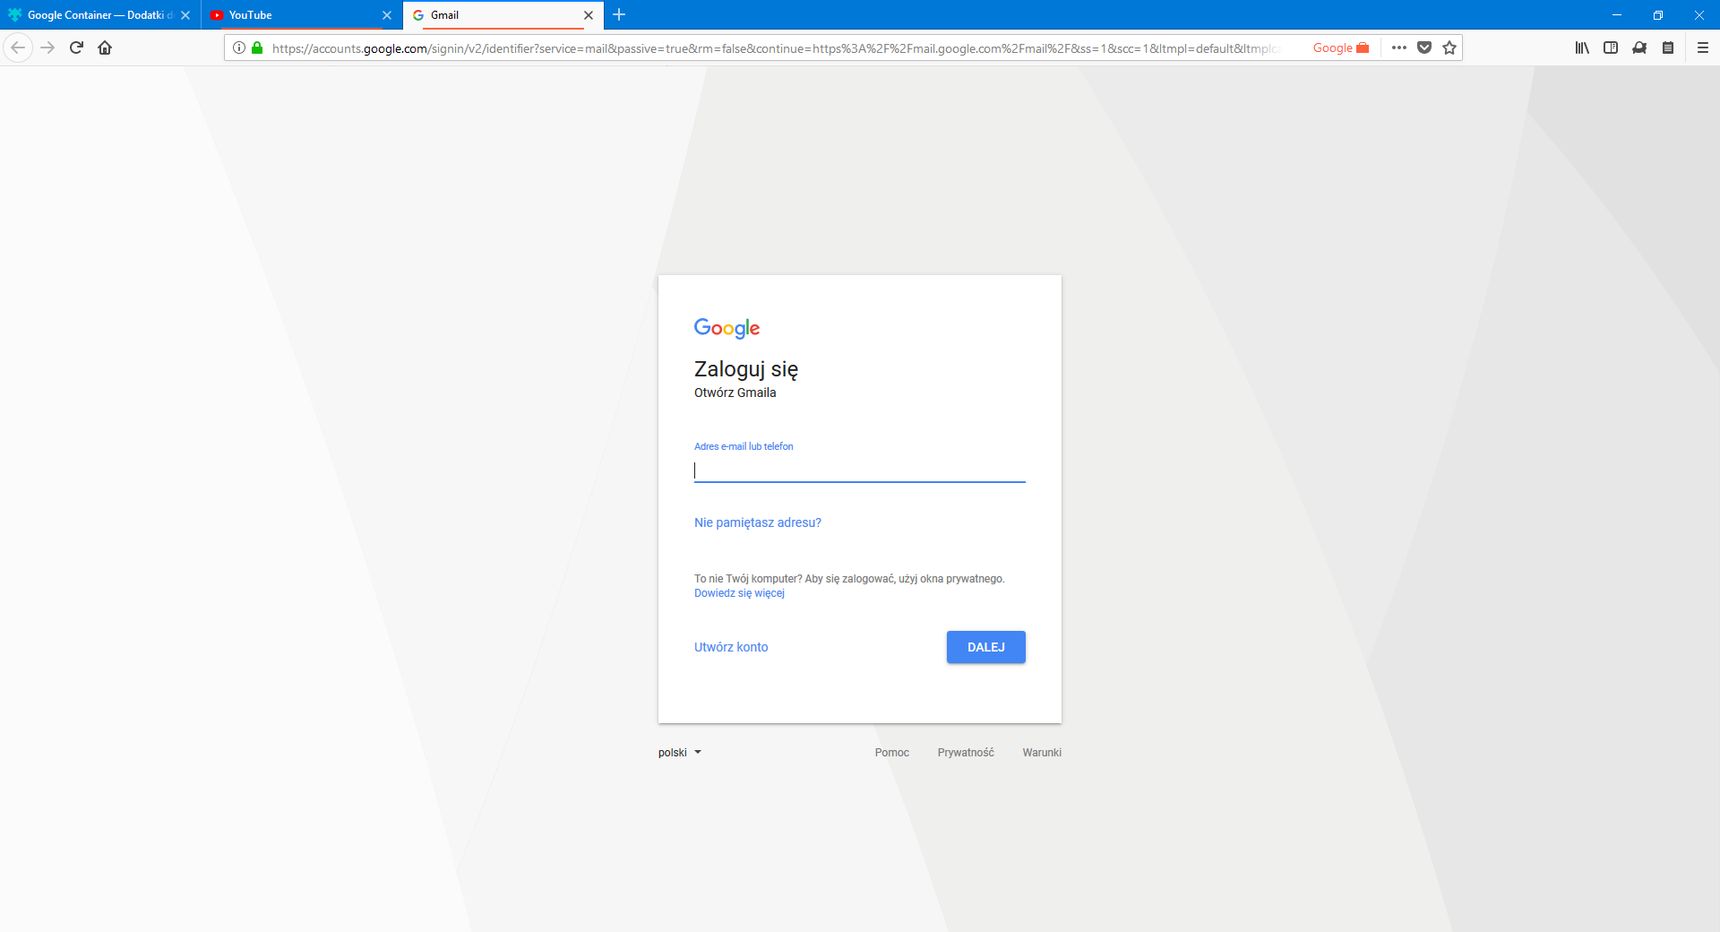The width and height of the screenshot is (1720, 932).
Task: Click the green padlock security icon
Action: [257, 47]
